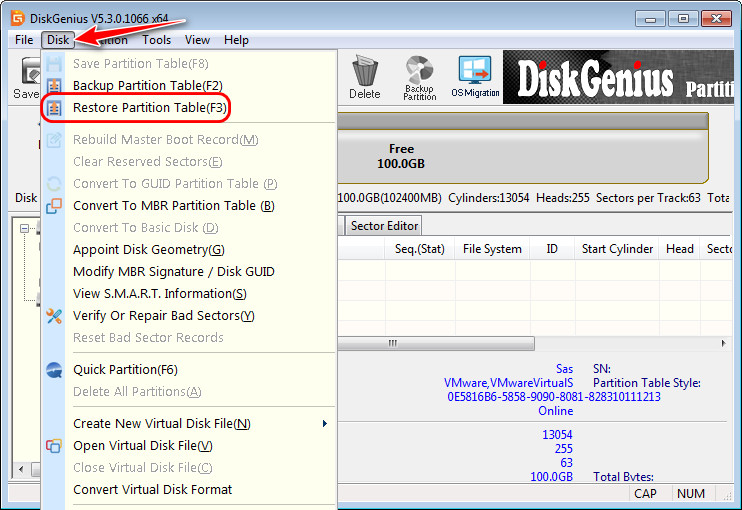The image size is (742, 510).
Task: Click the Open Virtual Disk File icon
Action: 54,446
